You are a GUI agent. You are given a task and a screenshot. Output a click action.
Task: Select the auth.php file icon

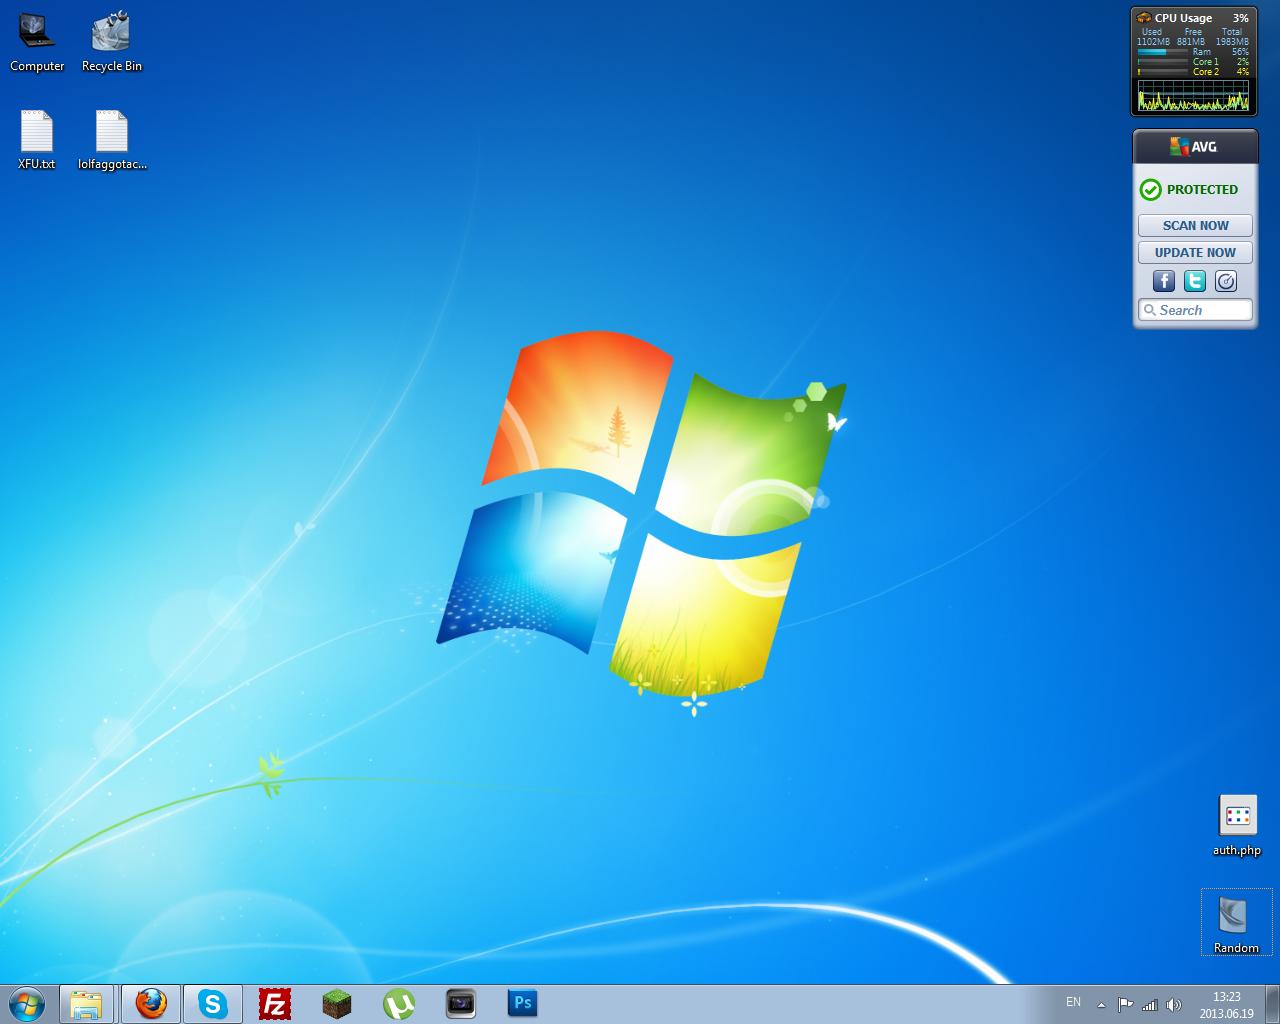pyautogui.click(x=1237, y=826)
